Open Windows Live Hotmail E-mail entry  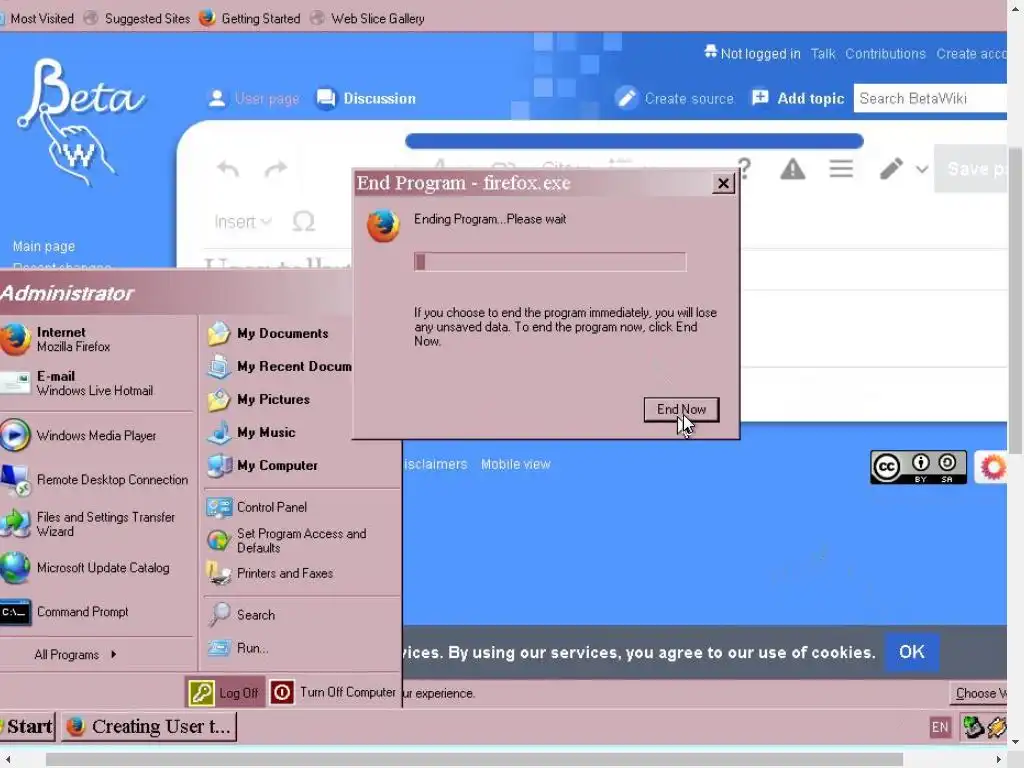tap(77, 383)
